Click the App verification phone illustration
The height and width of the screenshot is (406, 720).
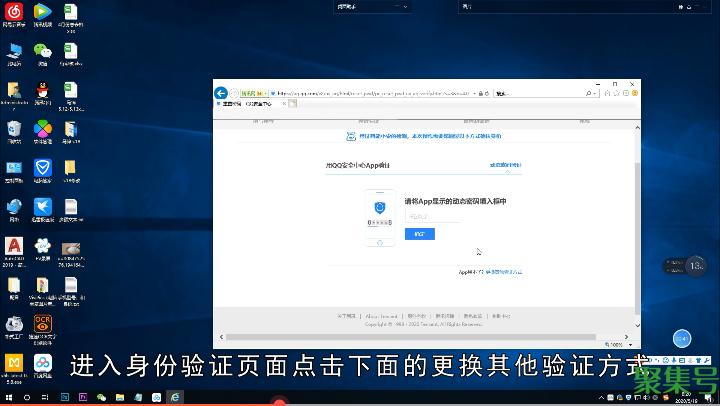(x=379, y=216)
